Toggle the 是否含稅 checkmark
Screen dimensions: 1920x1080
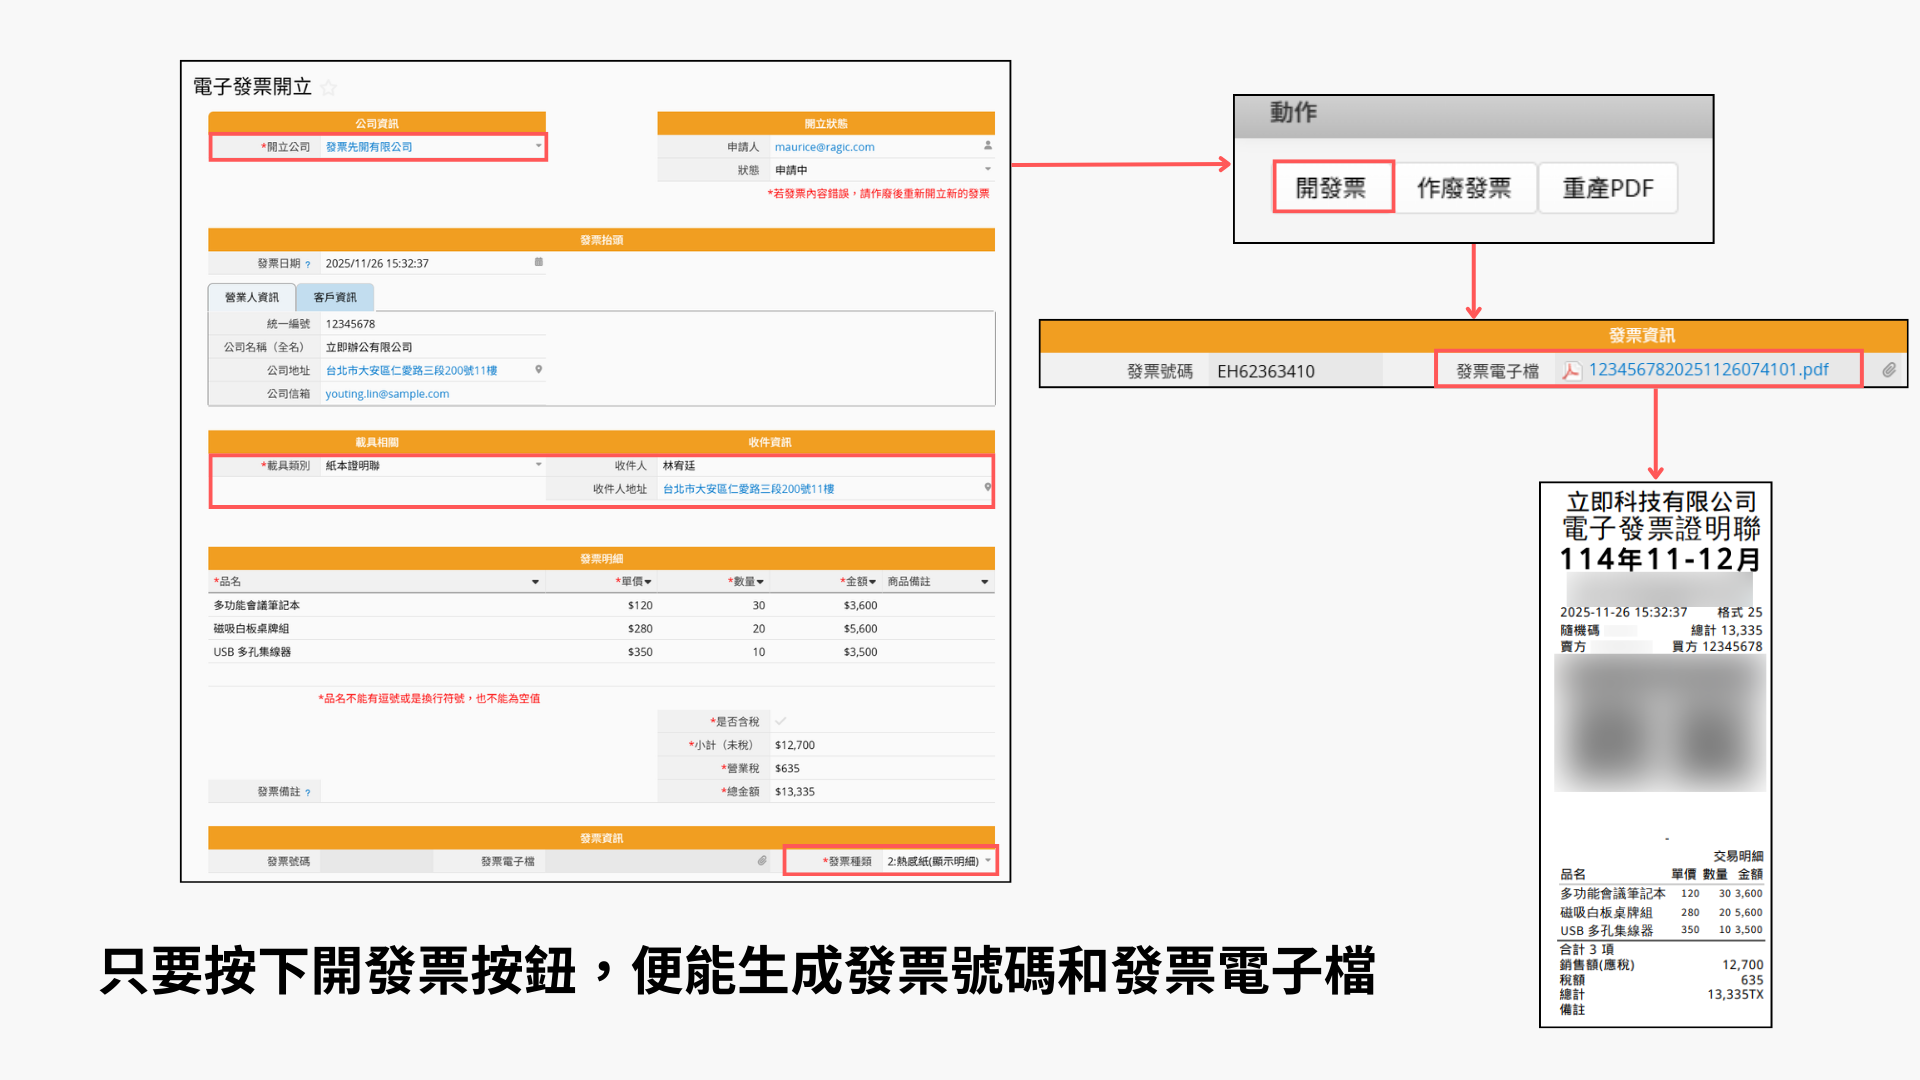[x=780, y=721]
